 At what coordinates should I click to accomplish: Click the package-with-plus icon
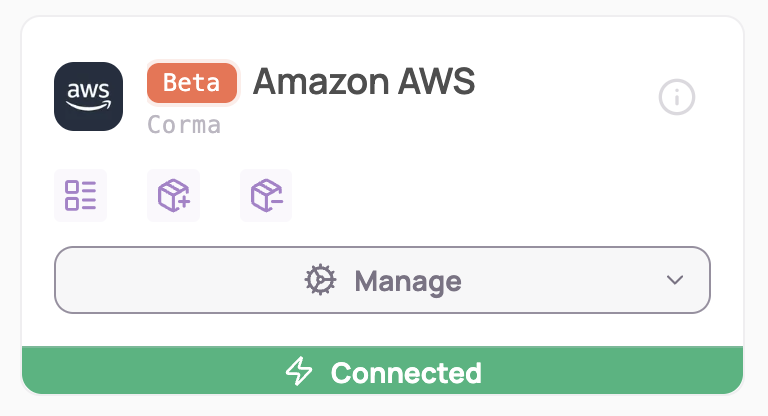pos(173,195)
